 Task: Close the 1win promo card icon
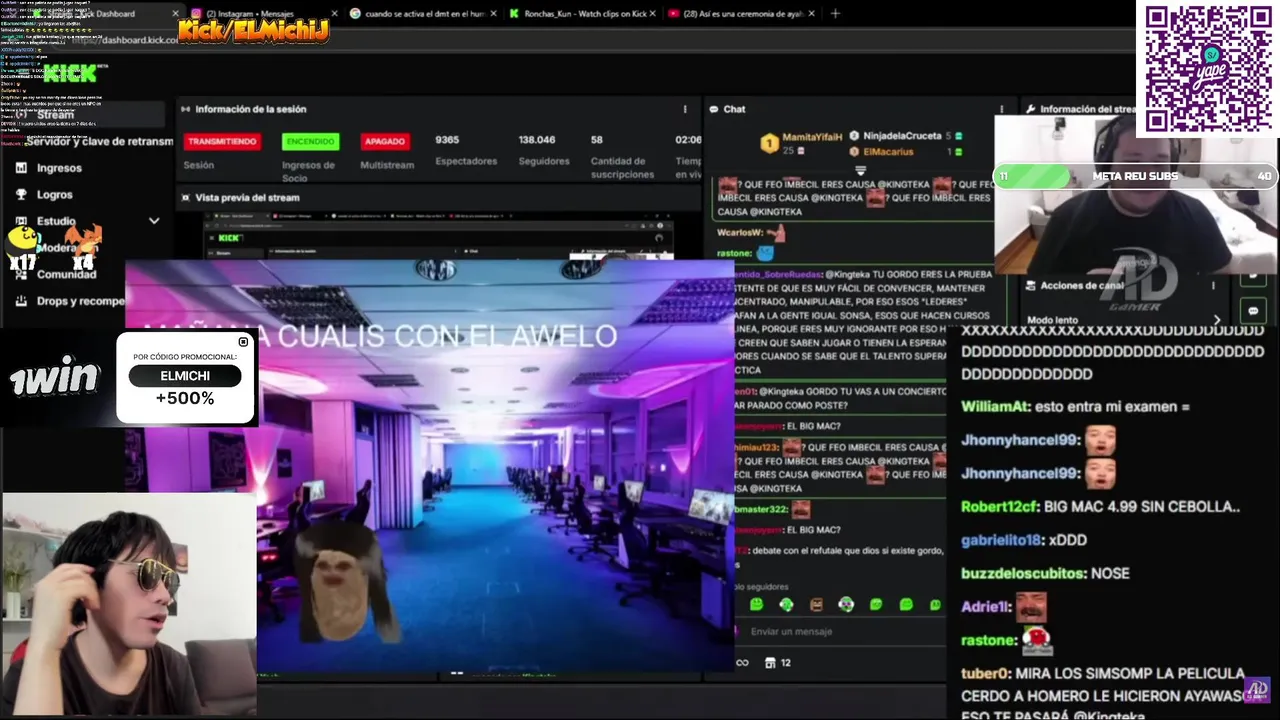243,342
